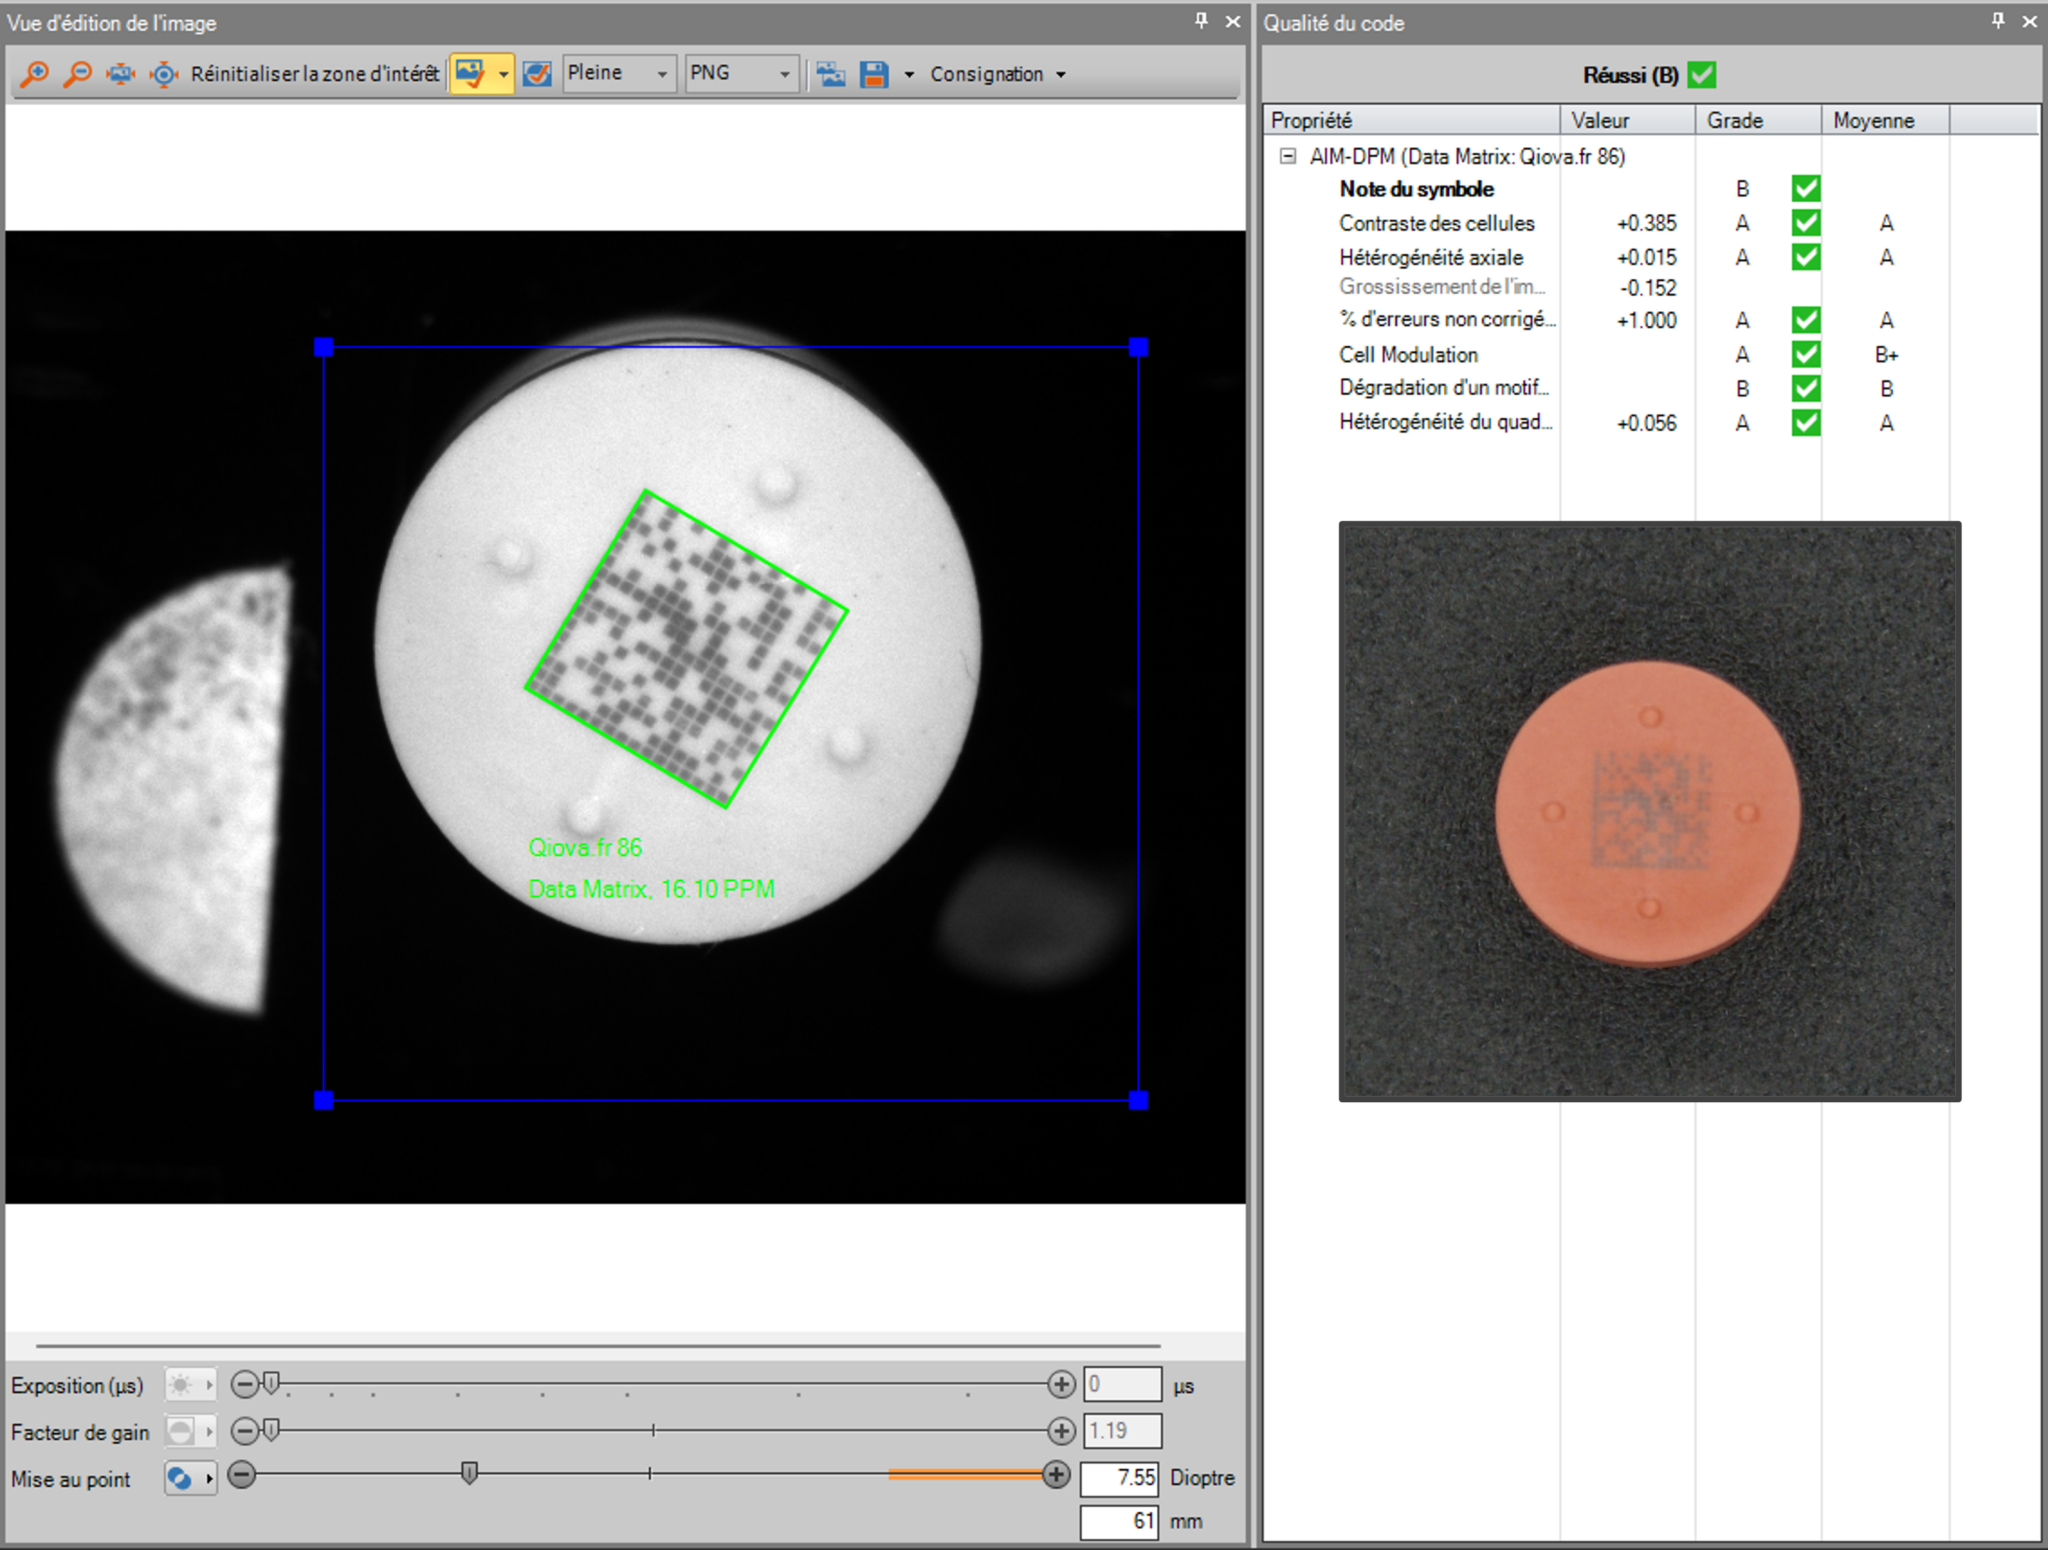Close the Vue d'édition de l'image panel
Screen dimensions: 2048x1550
click(1233, 21)
